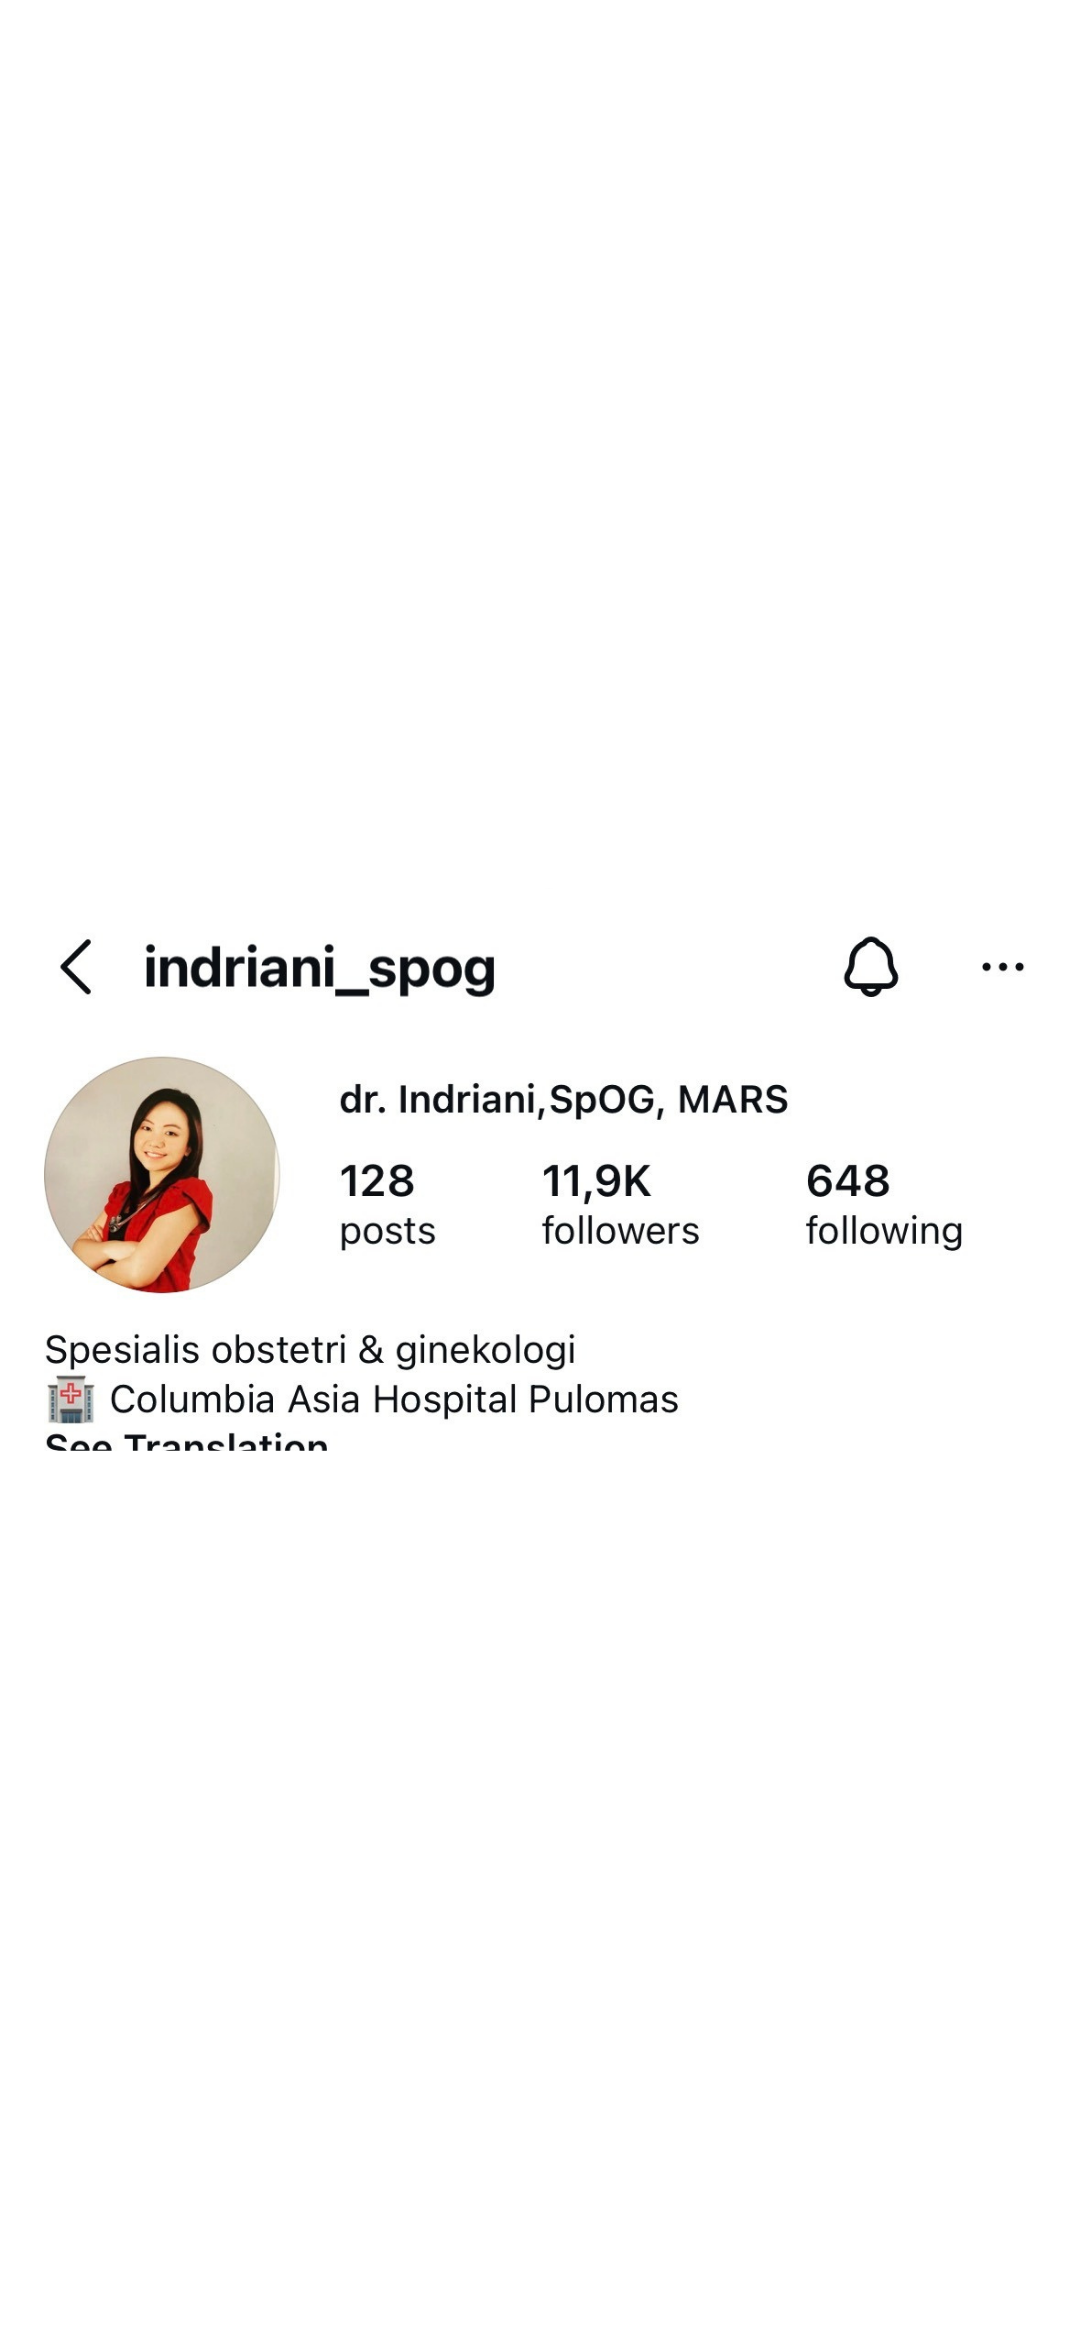Tap the word 'ginekologi' in bio
Viewport: 1080px width, 2340px height.
click(485, 1351)
